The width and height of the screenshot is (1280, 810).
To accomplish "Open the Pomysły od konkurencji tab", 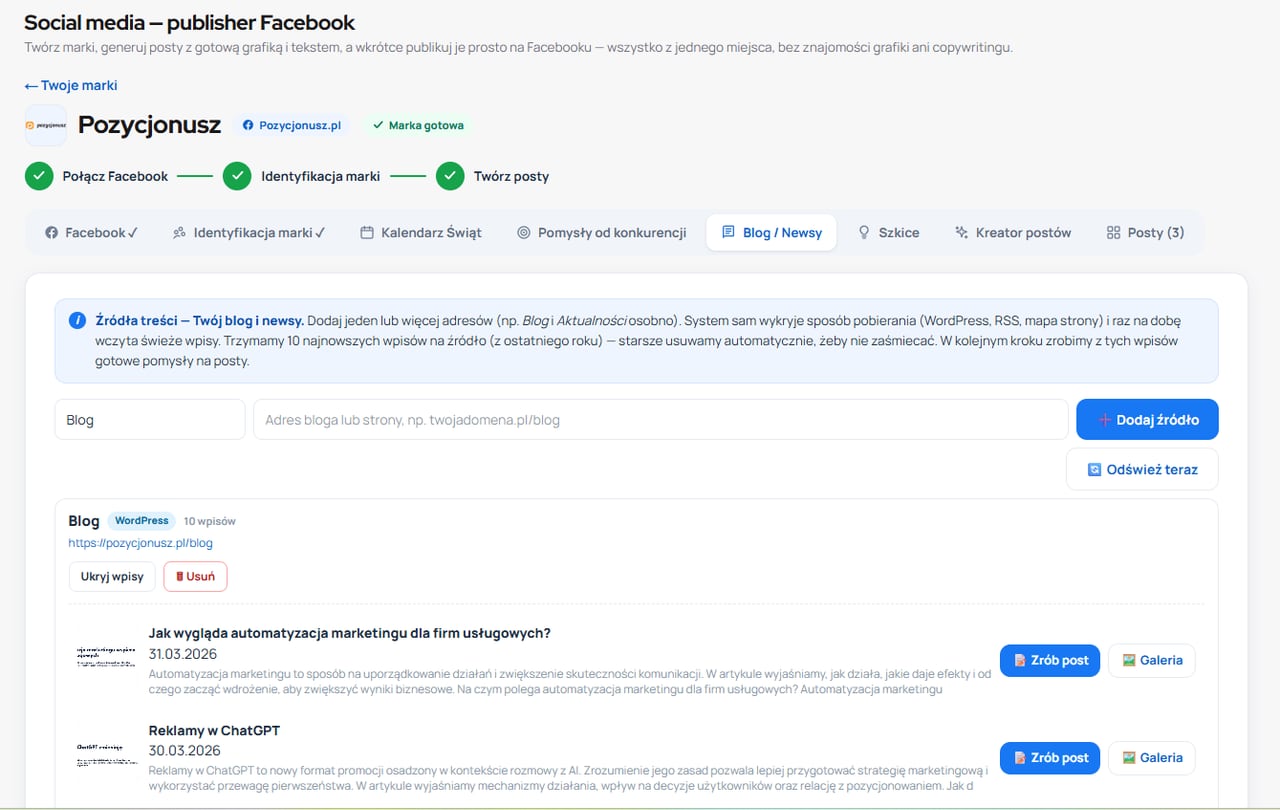I will (601, 232).
